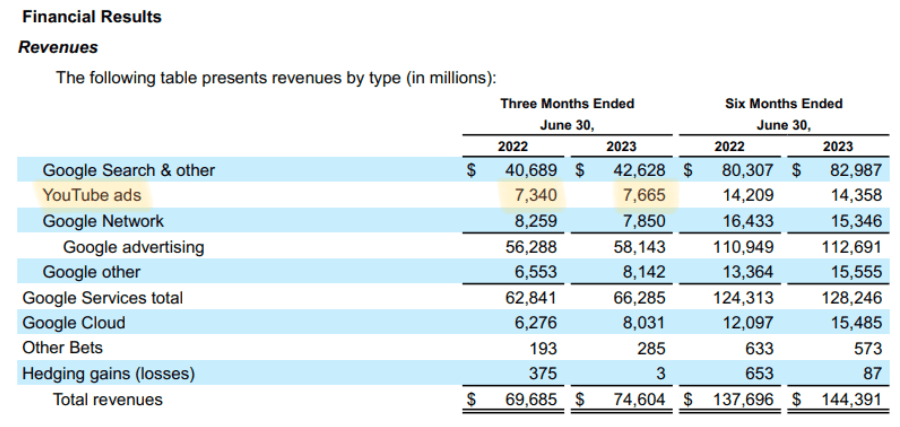Click Google Services total value 124,313
The height and width of the screenshot is (427, 900).
point(743,298)
